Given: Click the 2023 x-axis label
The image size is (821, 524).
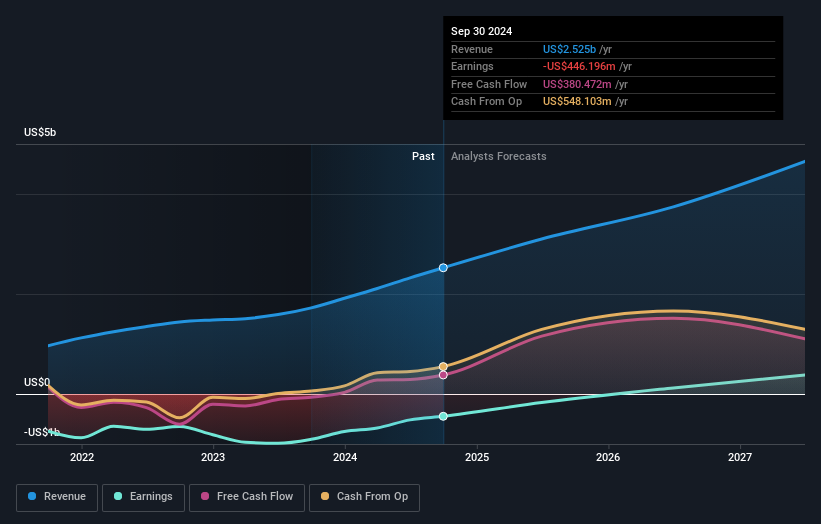Looking at the screenshot, I should coord(213,457).
